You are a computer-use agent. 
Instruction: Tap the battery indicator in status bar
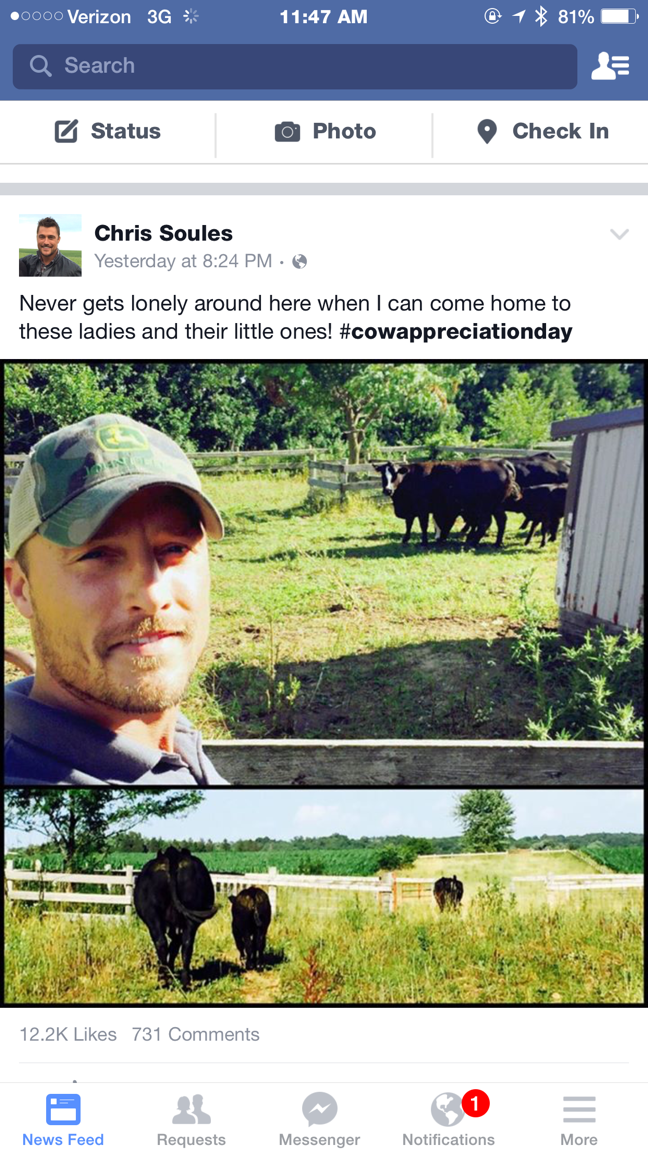click(x=618, y=16)
